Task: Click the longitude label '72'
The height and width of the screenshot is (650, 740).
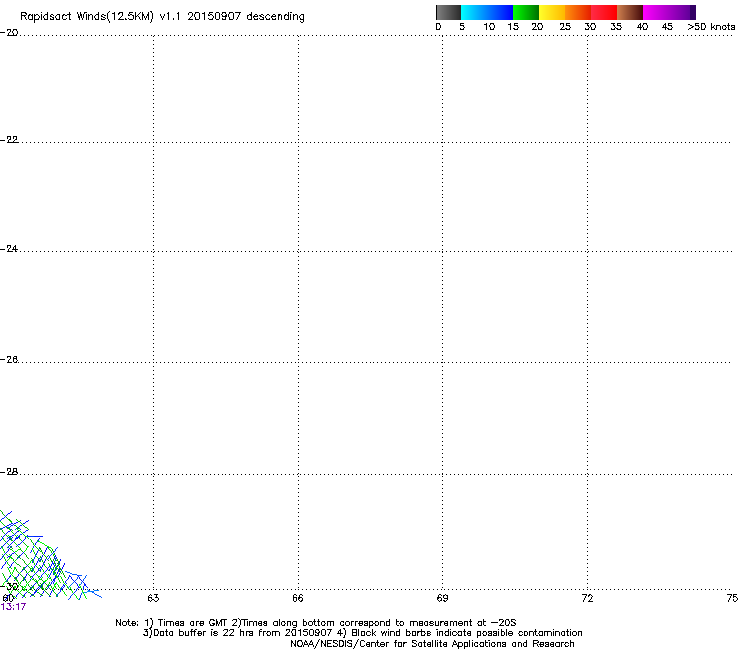Action: tap(587, 598)
